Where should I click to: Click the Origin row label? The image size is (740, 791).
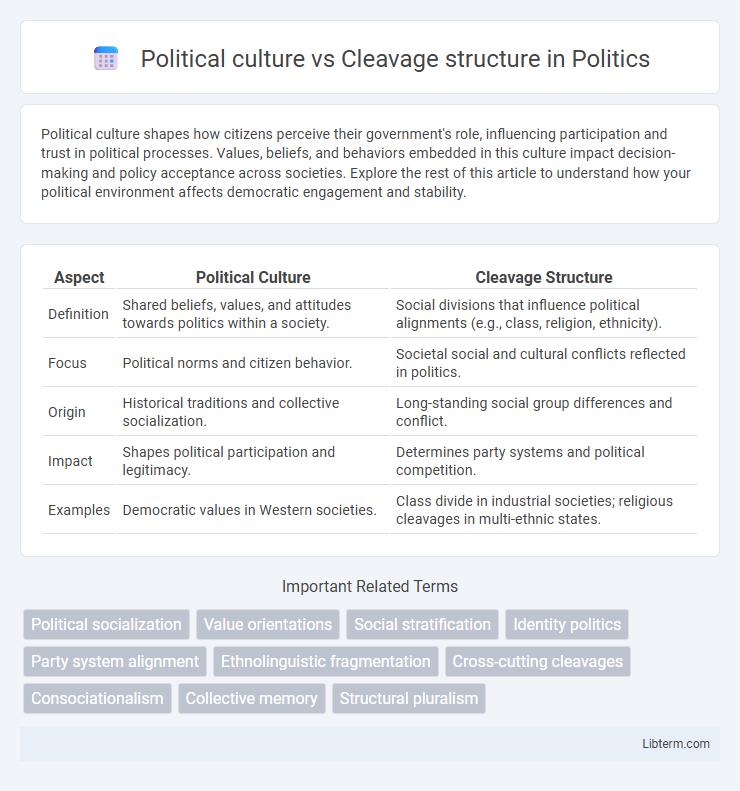tap(67, 412)
